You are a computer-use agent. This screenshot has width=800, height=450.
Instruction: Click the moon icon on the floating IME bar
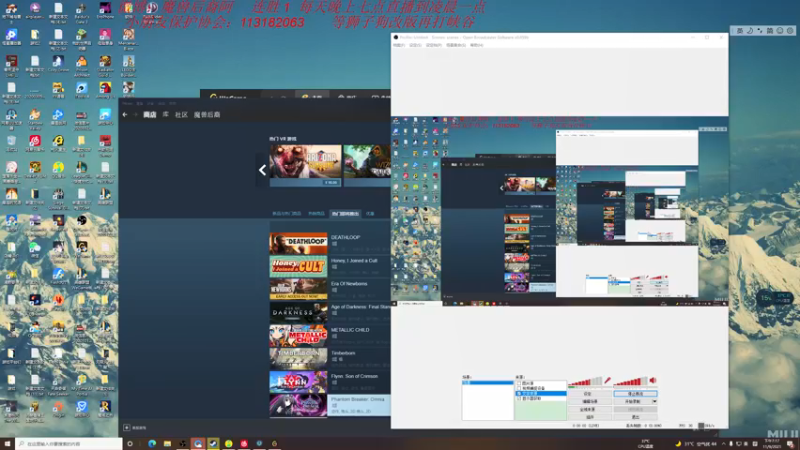tap(749, 31)
